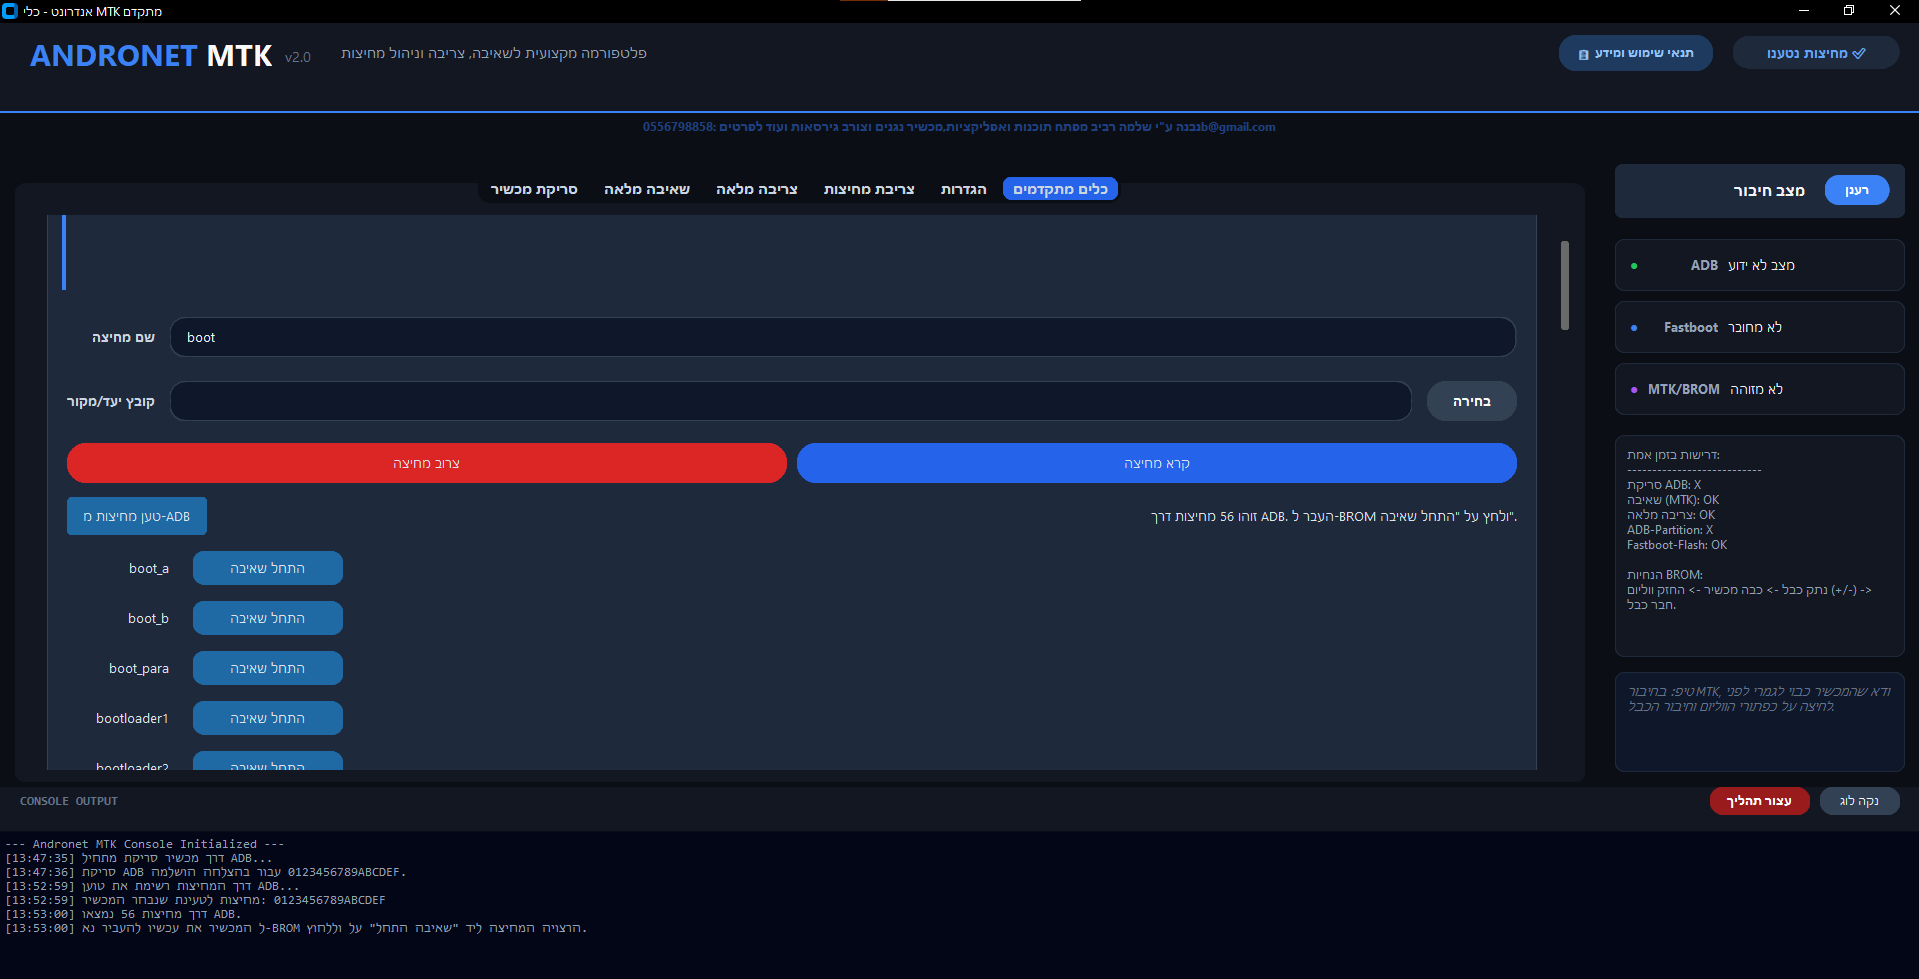The image size is (1919, 979).
Task: Open the 'הגדרות' settings tab
Action: point(963,189)
